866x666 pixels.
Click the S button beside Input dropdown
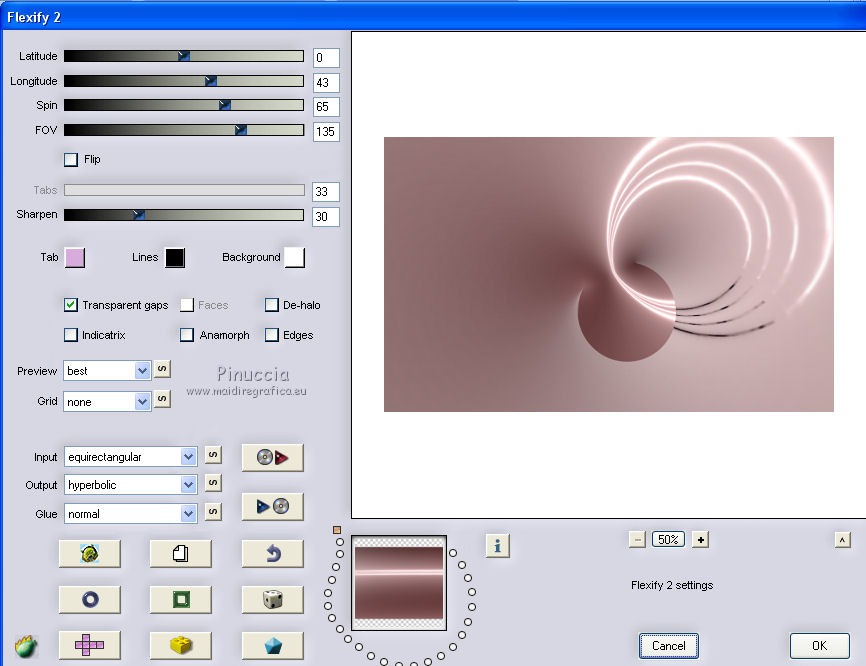(213, 455)
